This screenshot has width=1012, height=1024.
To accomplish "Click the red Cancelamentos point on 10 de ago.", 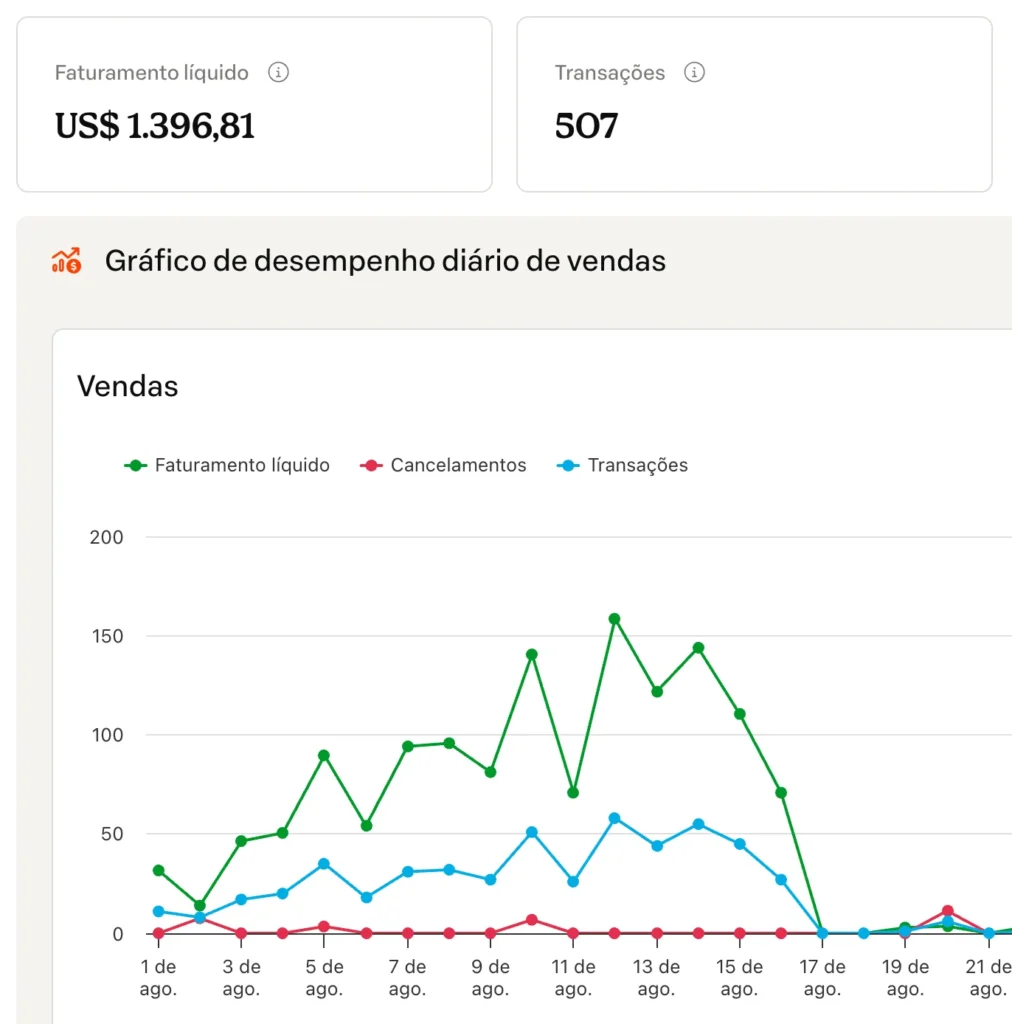I will (x=532, y=920).
